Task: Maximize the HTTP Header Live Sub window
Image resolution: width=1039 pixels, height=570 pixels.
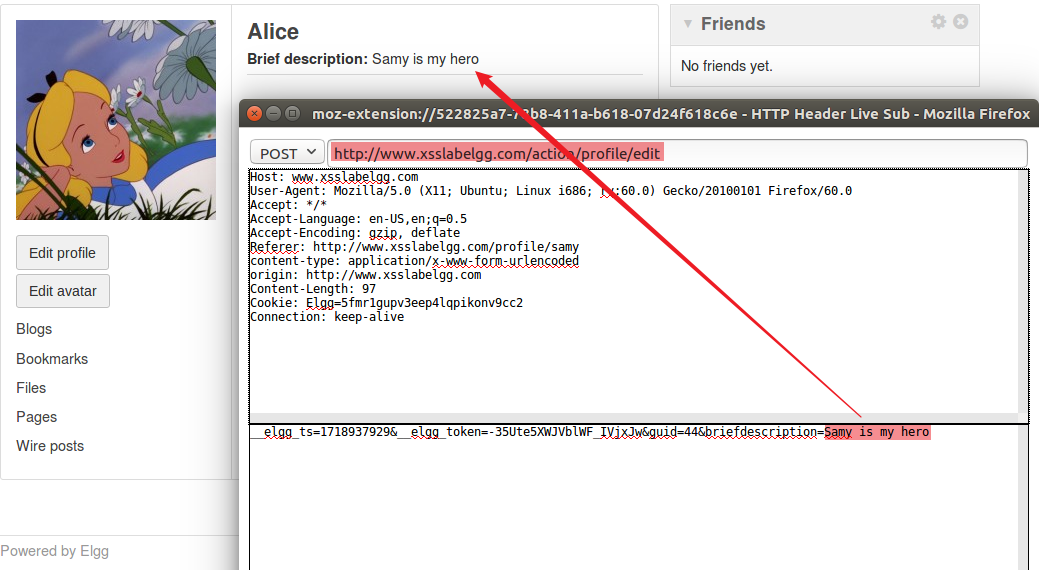Action: pyautogui.click(x=292, y=113)
